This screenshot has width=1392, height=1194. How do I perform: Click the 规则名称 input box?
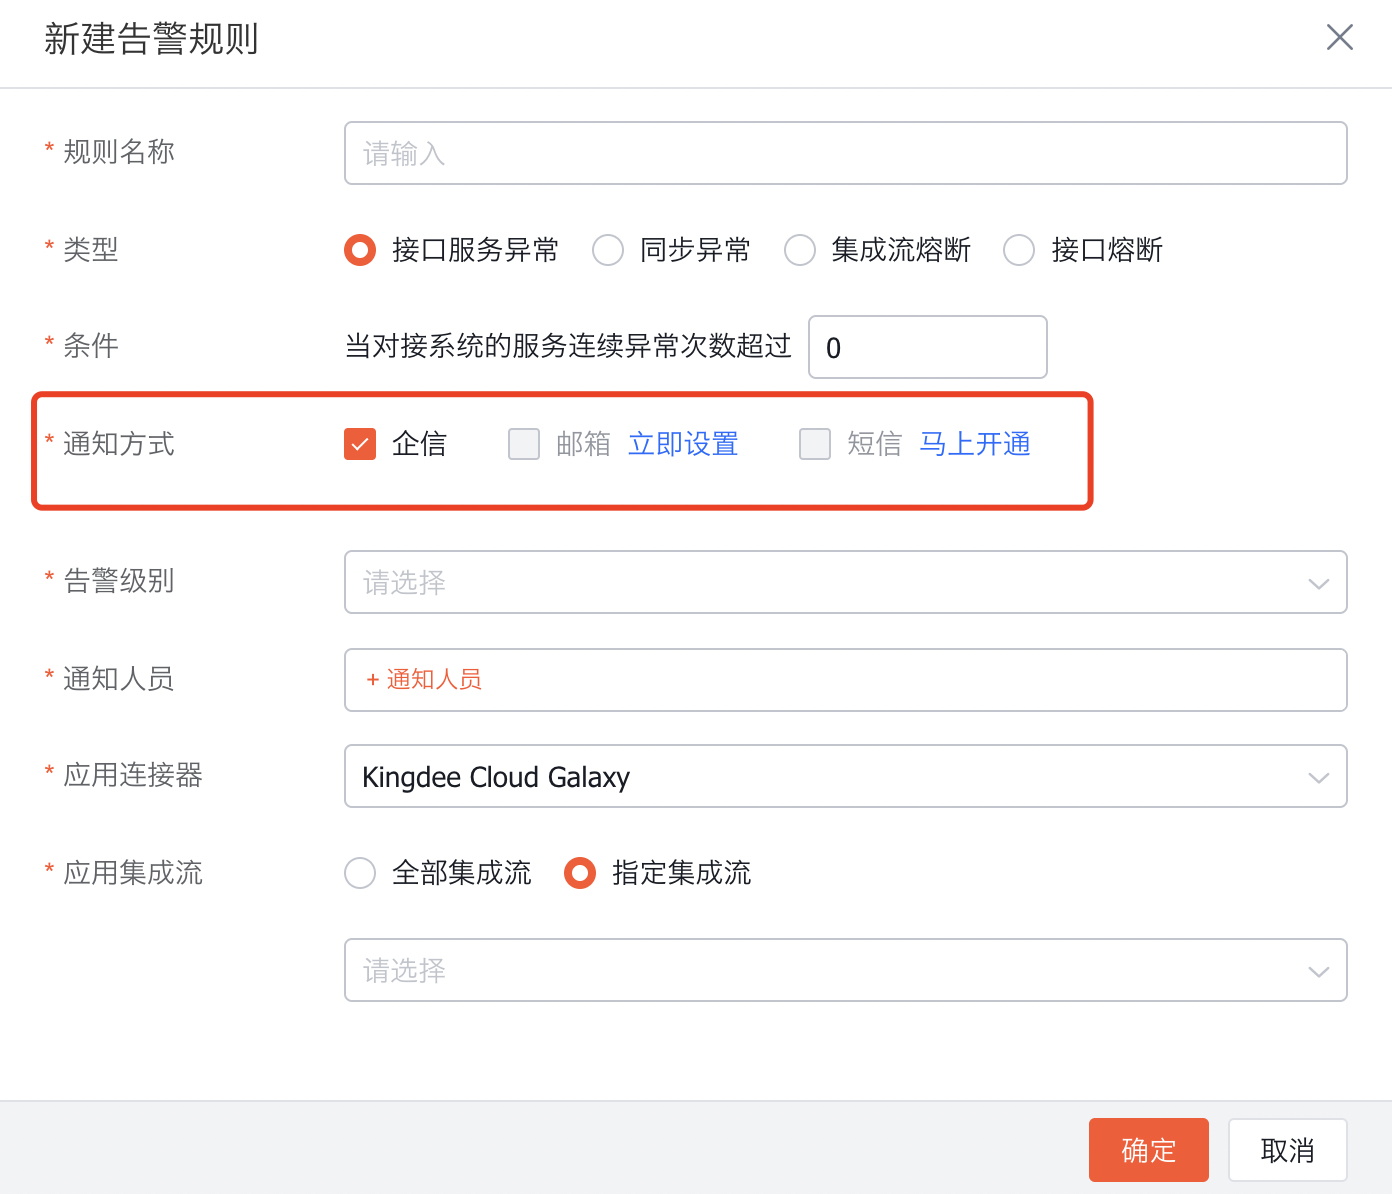click(845, 153)
